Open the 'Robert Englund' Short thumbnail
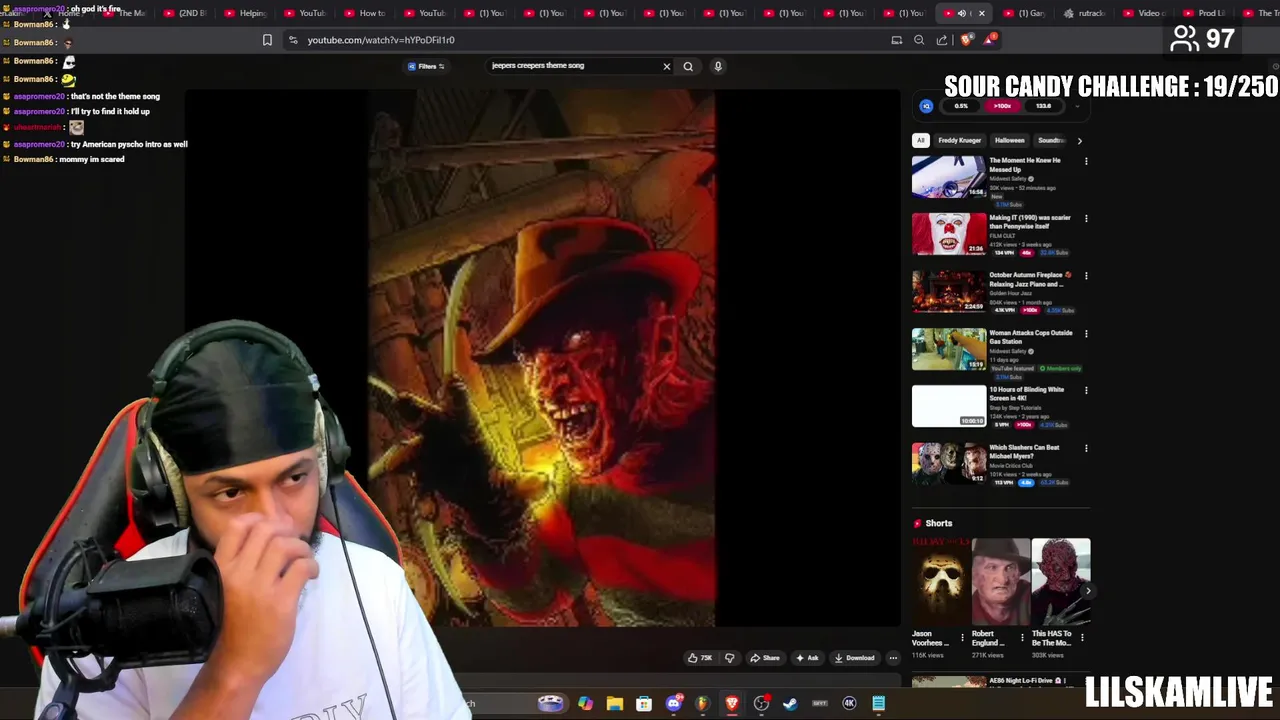 tap(1001, 581)
